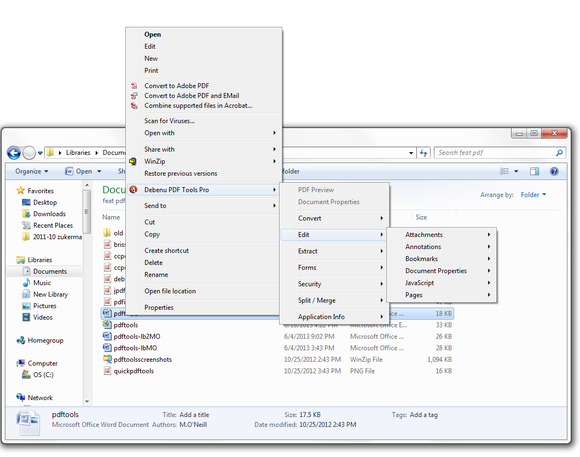Screen dimensions: 580x457
Task: Click the Videos library icon
Action: pos(26,317)
